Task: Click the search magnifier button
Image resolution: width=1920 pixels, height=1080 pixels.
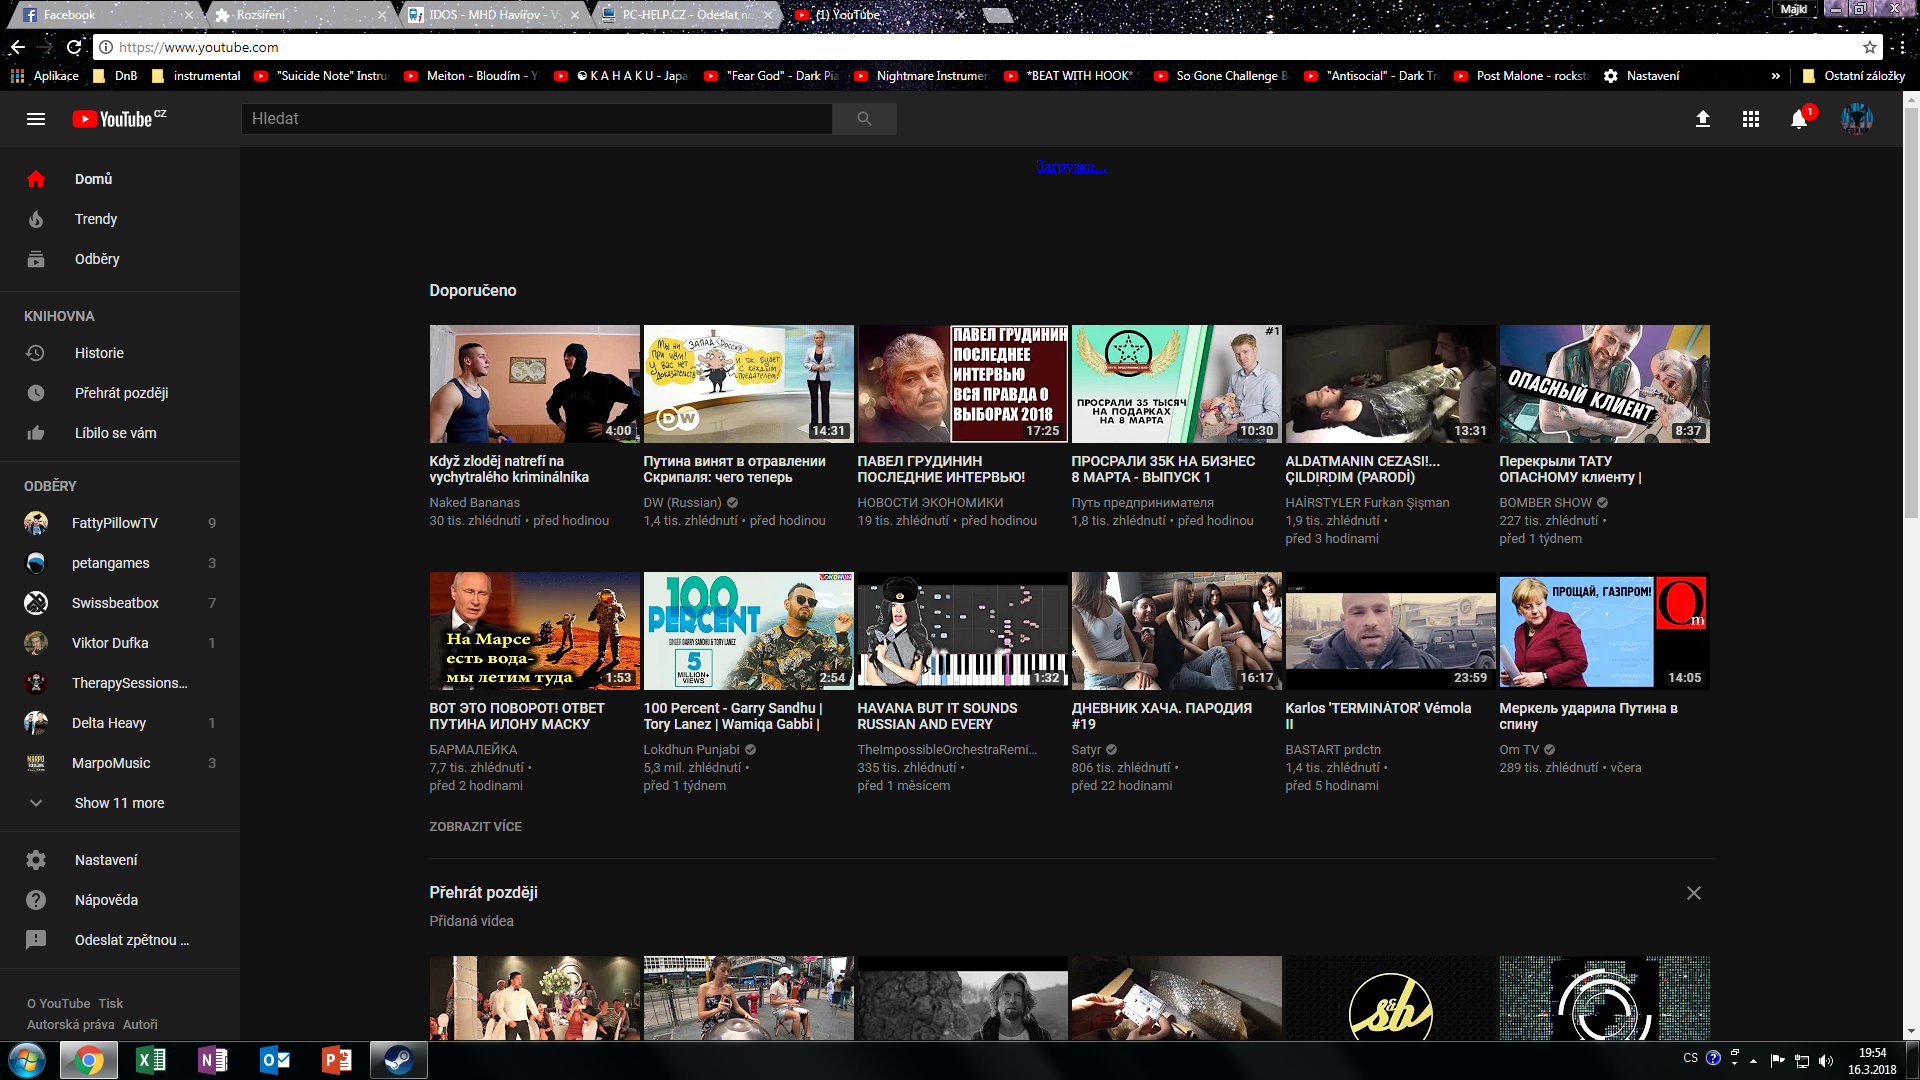Action: point(864,119)
